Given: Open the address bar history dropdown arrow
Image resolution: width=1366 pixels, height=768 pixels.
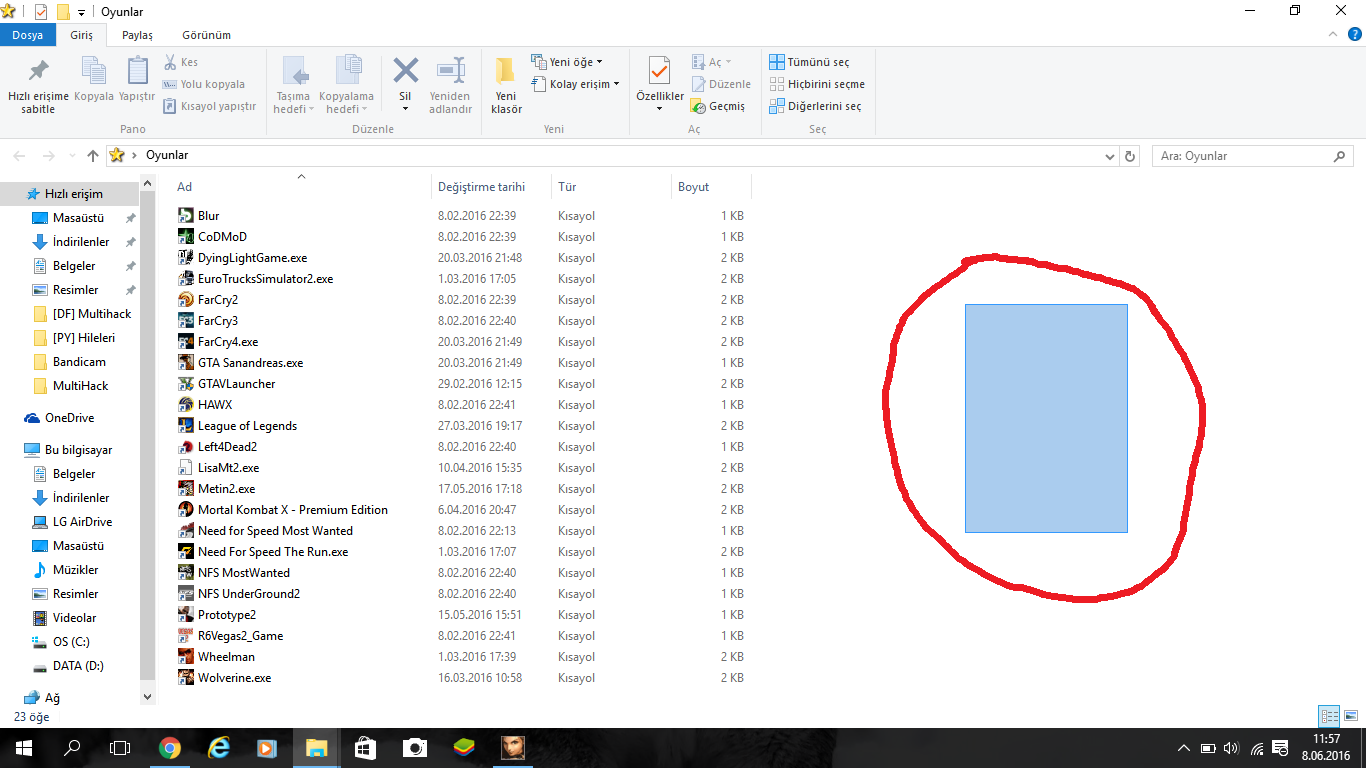Looking at the screenshot, I should point(1109,156).
